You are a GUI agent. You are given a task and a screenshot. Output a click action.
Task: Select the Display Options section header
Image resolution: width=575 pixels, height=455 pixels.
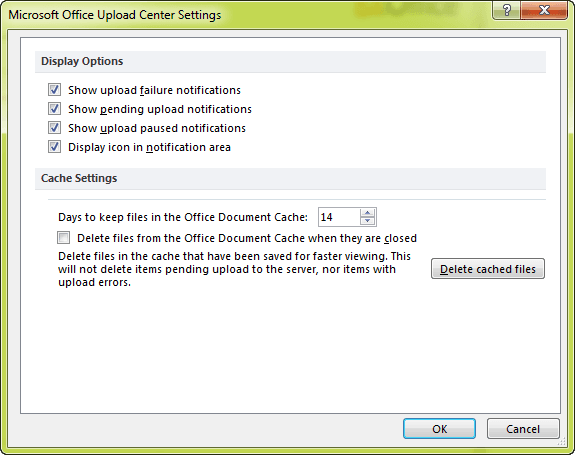pyautogui.click(x=82, y=61)
